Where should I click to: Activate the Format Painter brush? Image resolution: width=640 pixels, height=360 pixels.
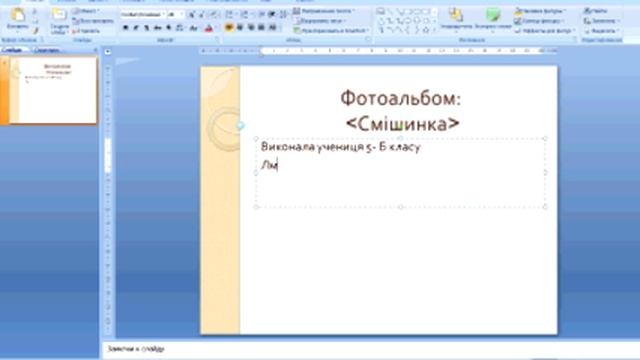[35, 30]
